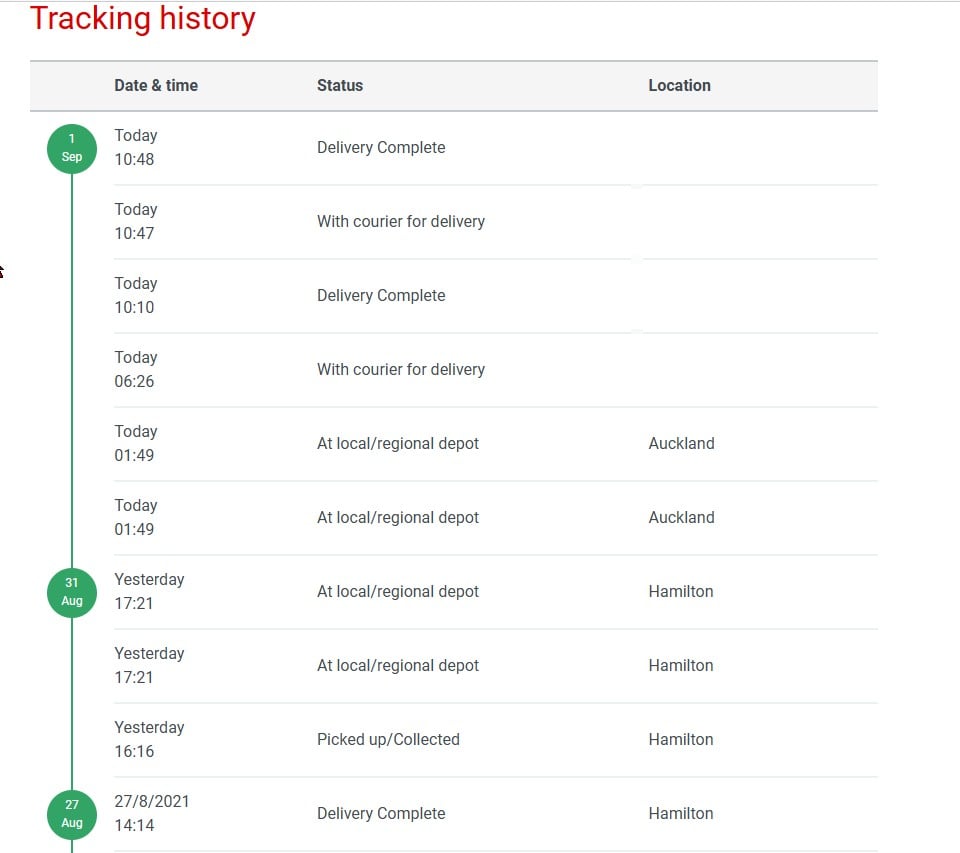Select "With courier for delivery" at 10:47
The height and width of the screenshot is (853, 960).
[x=401, y=222]
